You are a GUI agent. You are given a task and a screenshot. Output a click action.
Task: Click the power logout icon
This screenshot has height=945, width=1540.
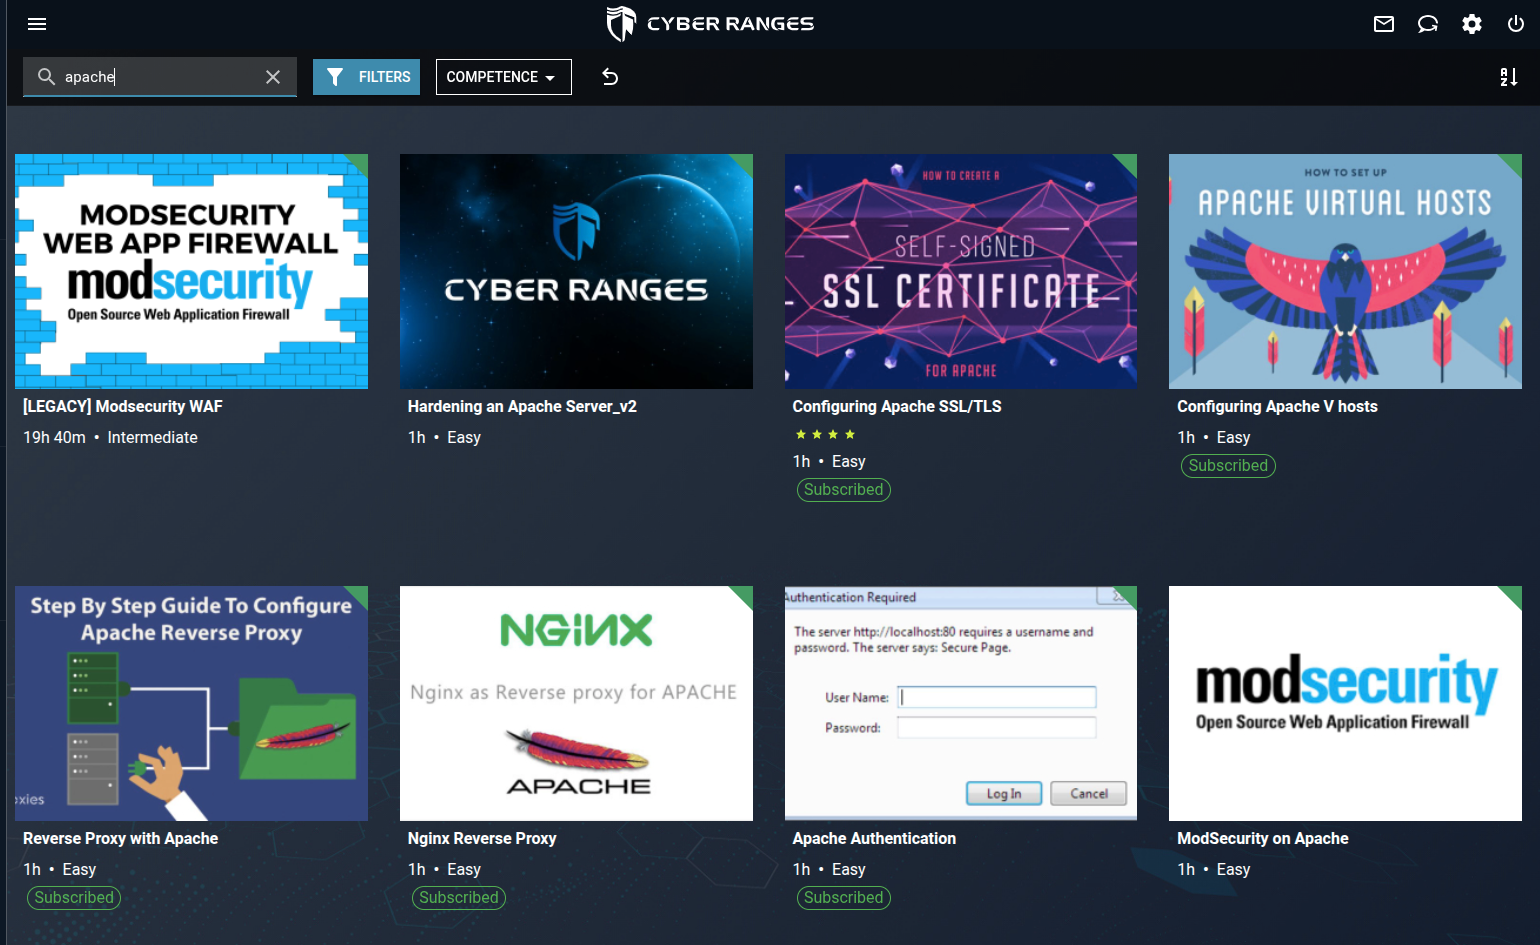pyautogui.click(x=1516, y=24)
